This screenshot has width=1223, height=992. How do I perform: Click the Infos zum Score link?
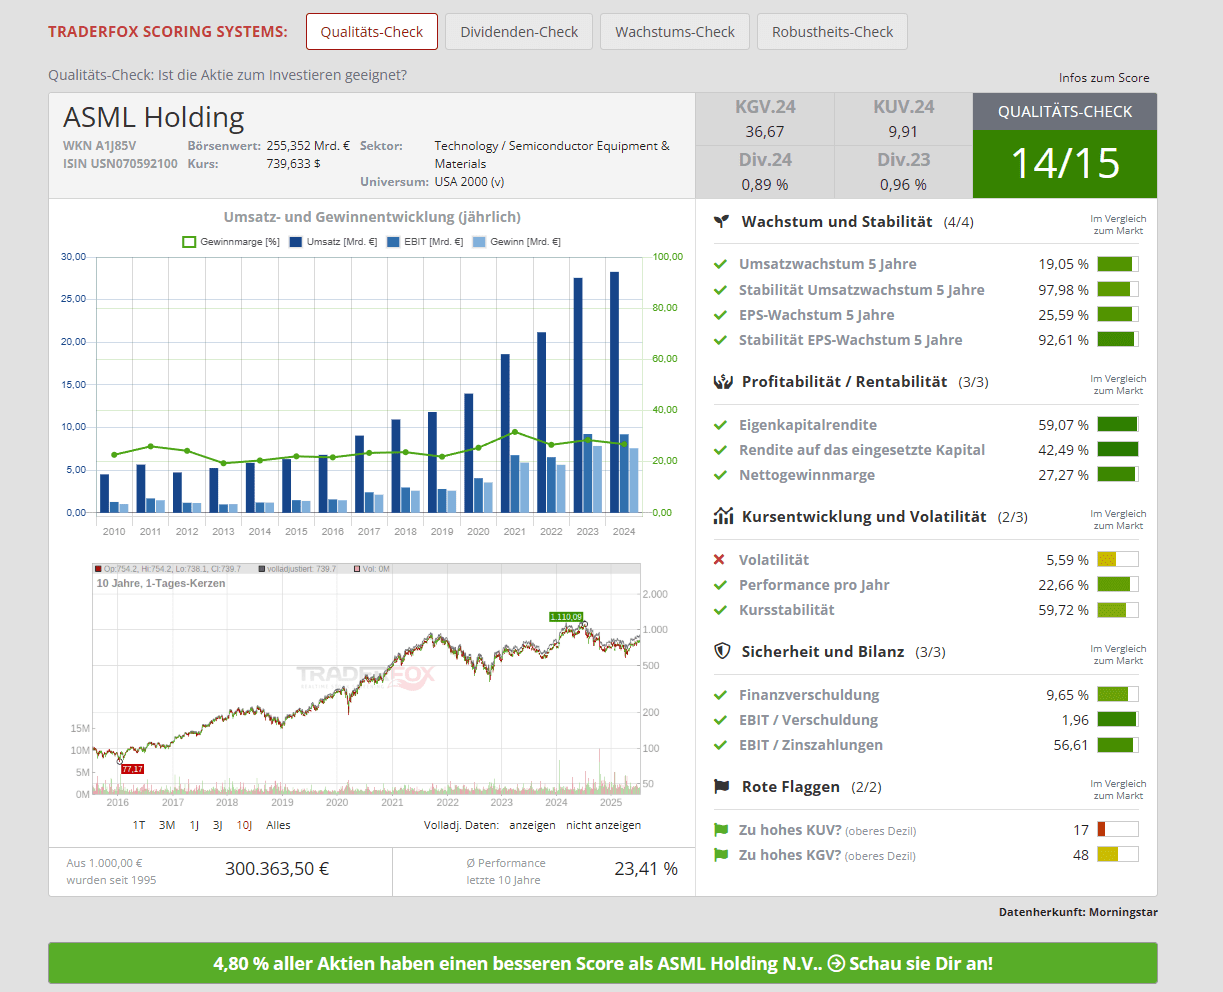(1104, 78)
